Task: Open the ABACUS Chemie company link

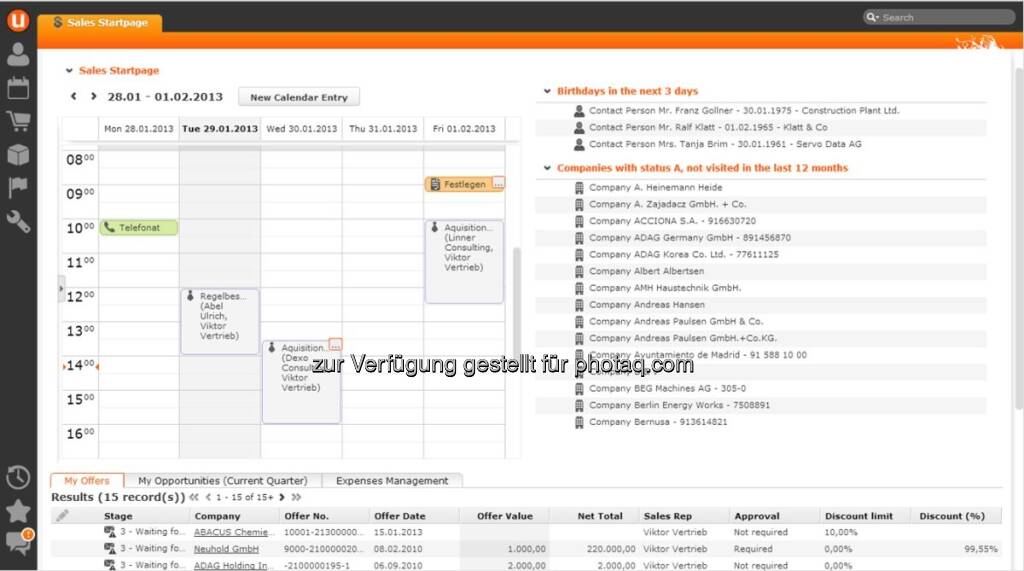Action: pos(231,532)
